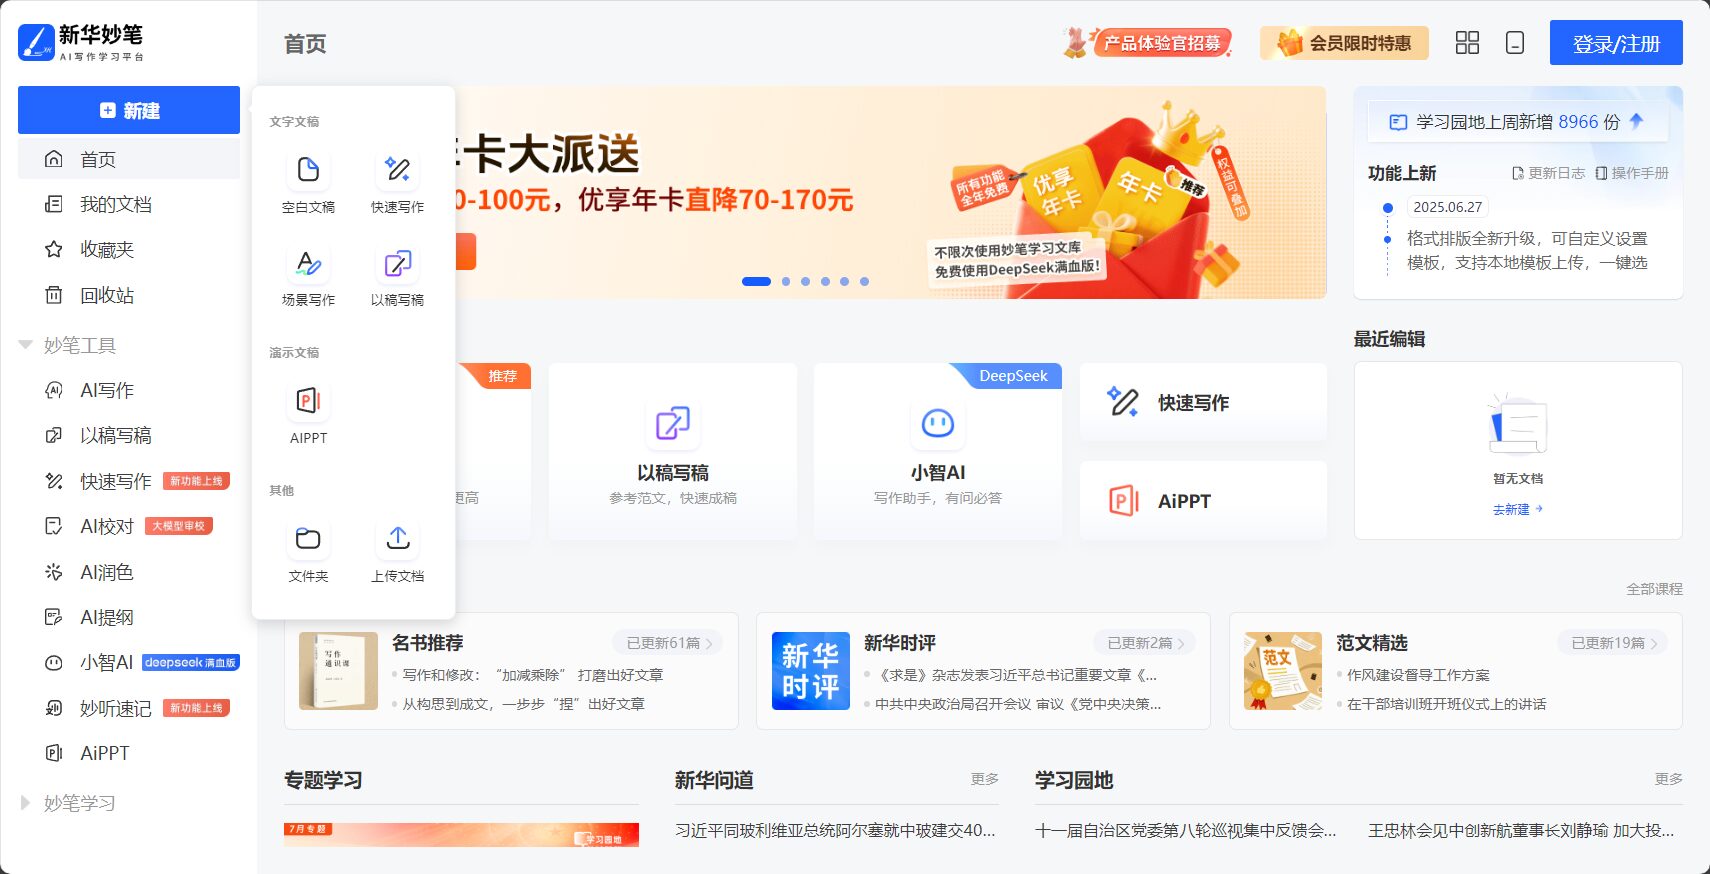
Task: Click the 新华妙笔 logo
Action: 81,42
